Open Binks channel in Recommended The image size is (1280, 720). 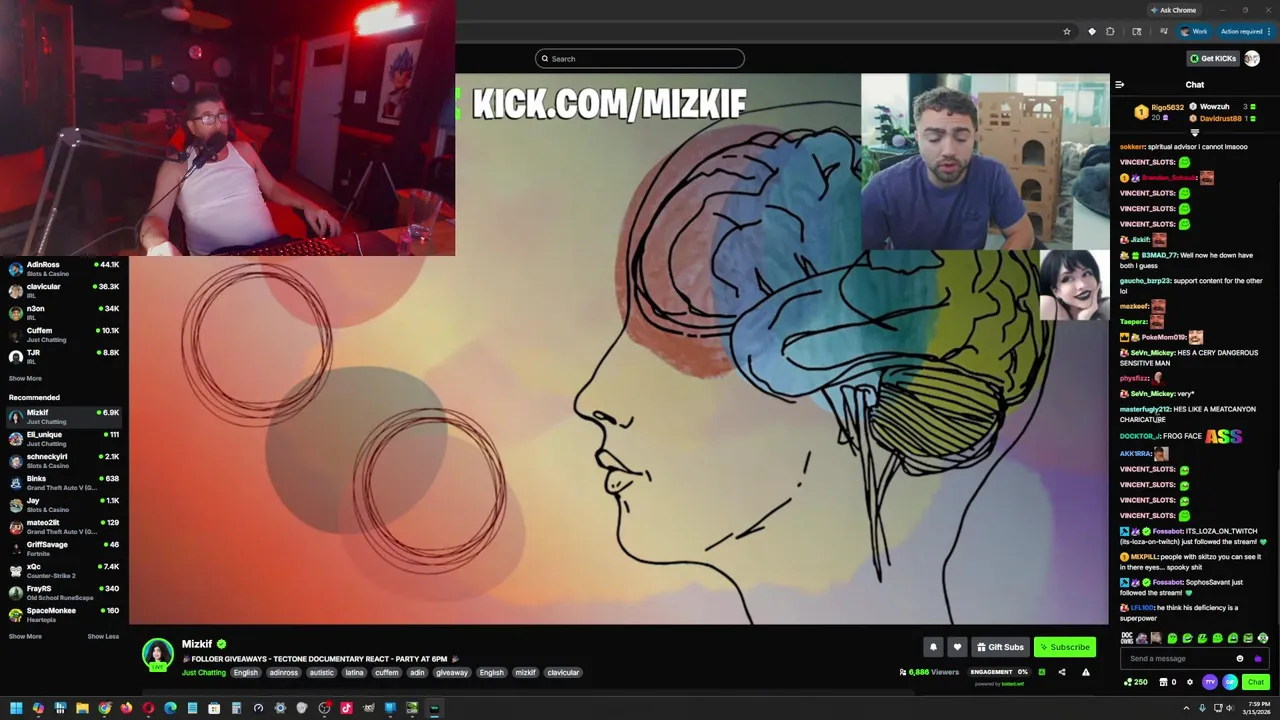tap(64, 483)
